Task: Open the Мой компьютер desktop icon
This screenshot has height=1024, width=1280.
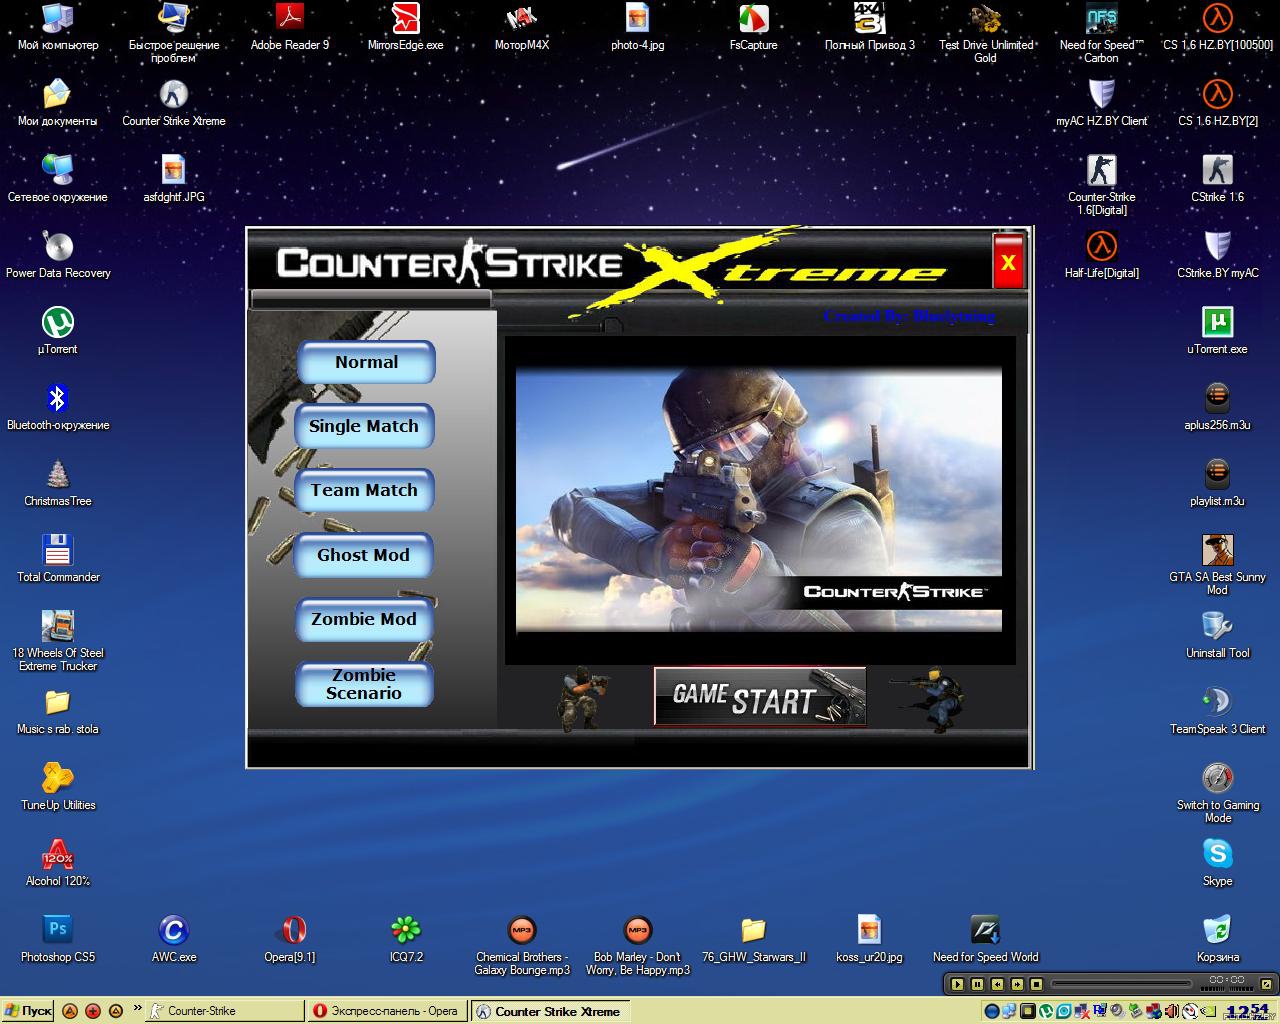Action: click(58, 27)
